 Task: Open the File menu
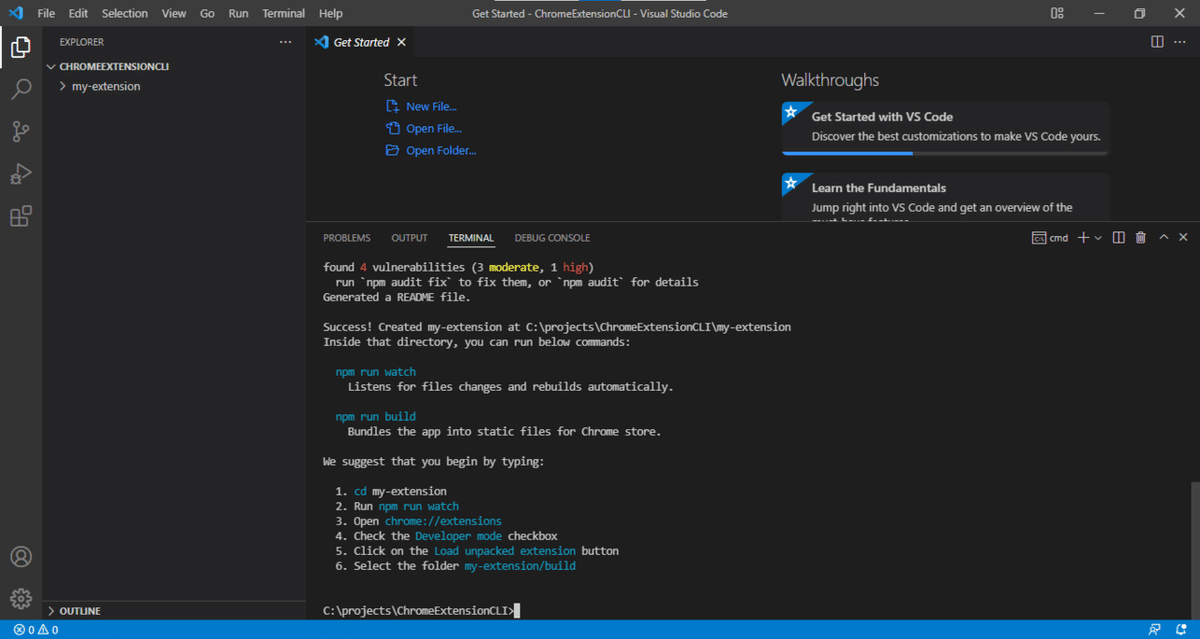pyautogui.click(x=46, y=13)
